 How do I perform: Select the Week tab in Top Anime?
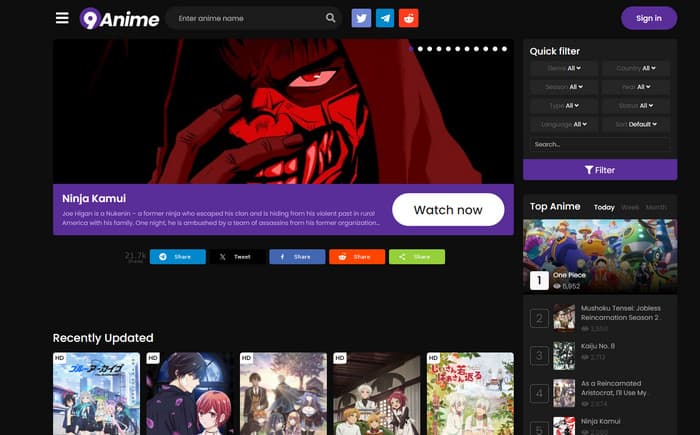pyautogui.click(x=630, y=207)
